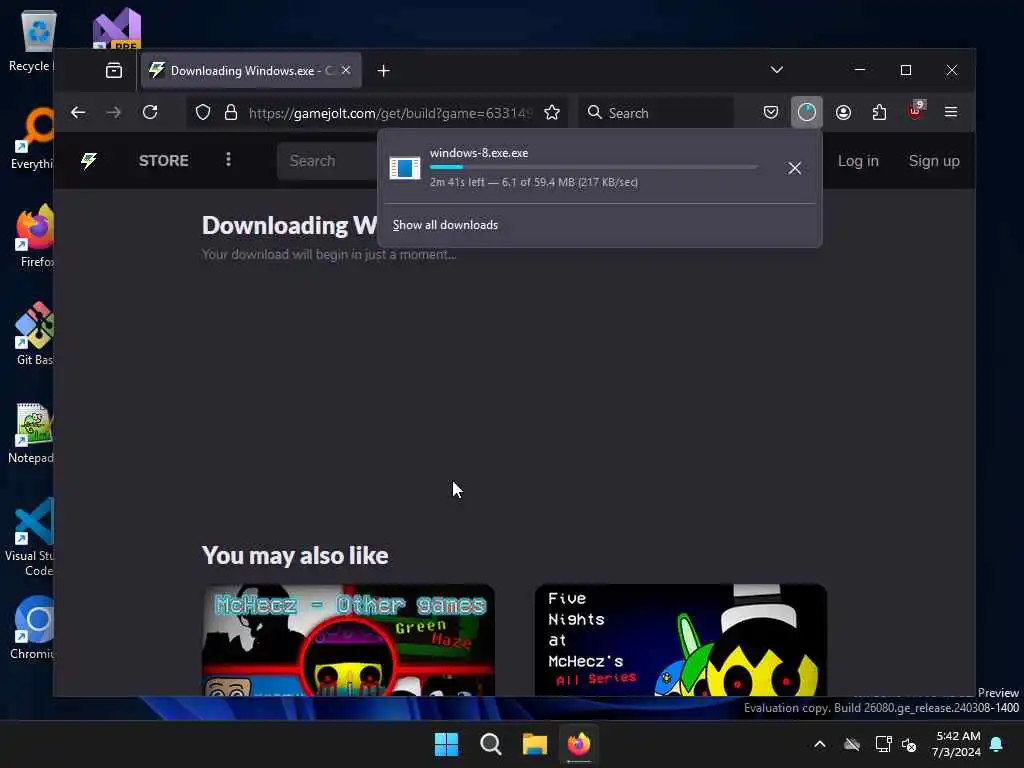Maximize the Firefox window
This screenshot has height=768, width=1024.
click(906, 70)
